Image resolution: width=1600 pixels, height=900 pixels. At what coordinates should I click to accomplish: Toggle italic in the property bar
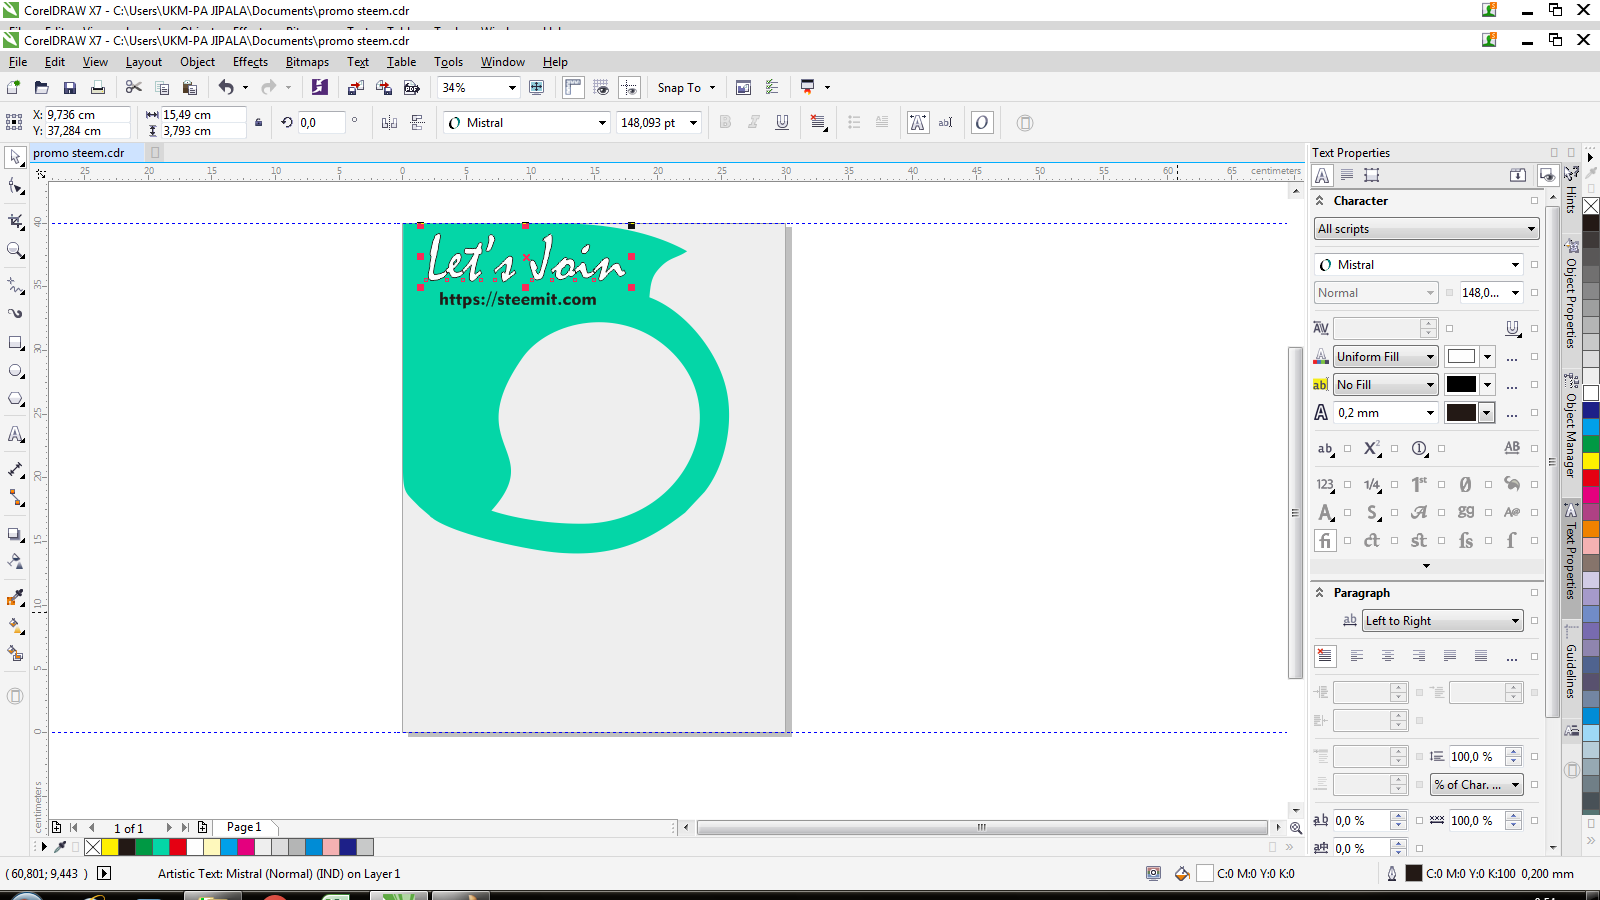(x=753, y=123)
